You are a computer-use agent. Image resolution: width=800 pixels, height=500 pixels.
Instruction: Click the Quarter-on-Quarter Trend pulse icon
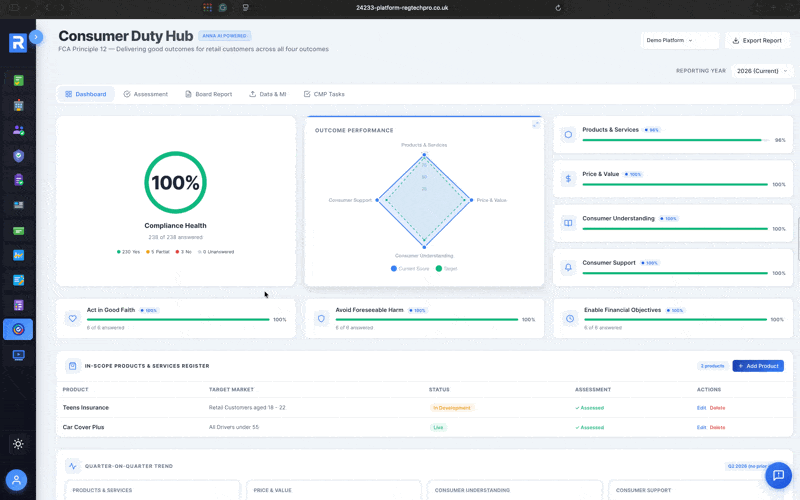point(72,466)
